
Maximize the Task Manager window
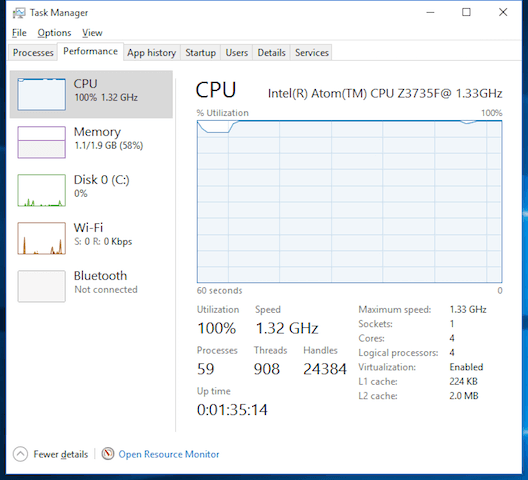click(466, 12)
